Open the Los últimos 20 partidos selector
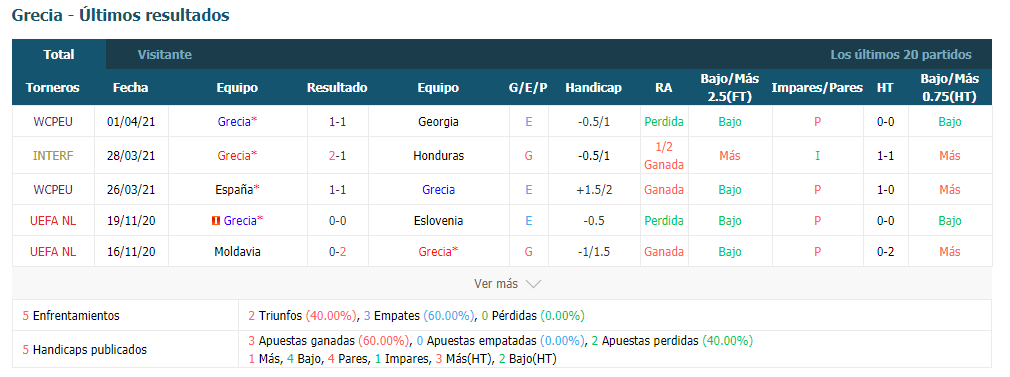The width and height of the screenshot is (1010, 377). (900, 55)
